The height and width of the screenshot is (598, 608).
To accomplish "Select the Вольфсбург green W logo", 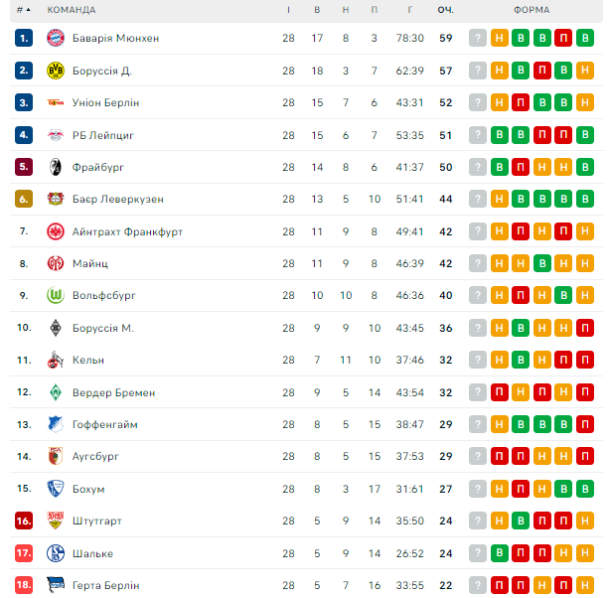I will tap(55, 295).
